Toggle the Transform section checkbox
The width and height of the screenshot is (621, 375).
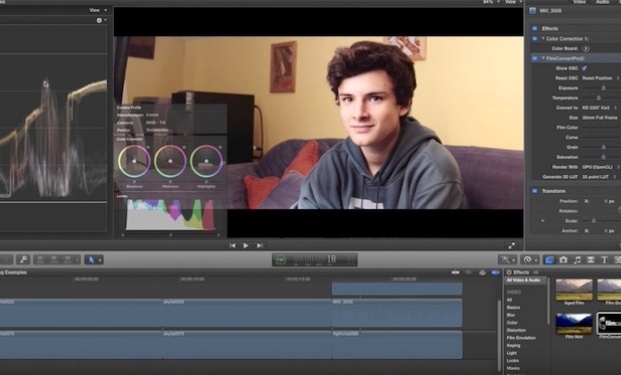pos(534,191)
